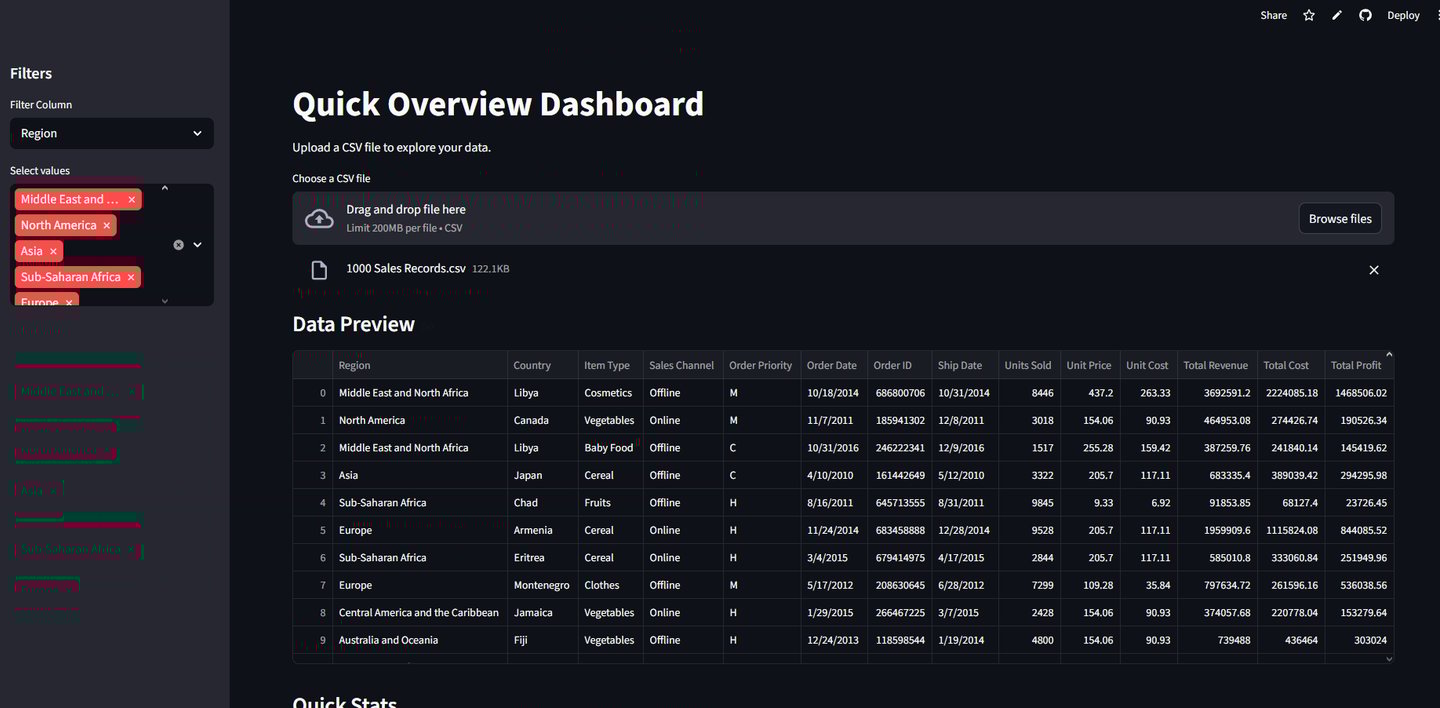Select order ID 686800706 cell
The image size is (1440, 708).
tap(899, 393)
